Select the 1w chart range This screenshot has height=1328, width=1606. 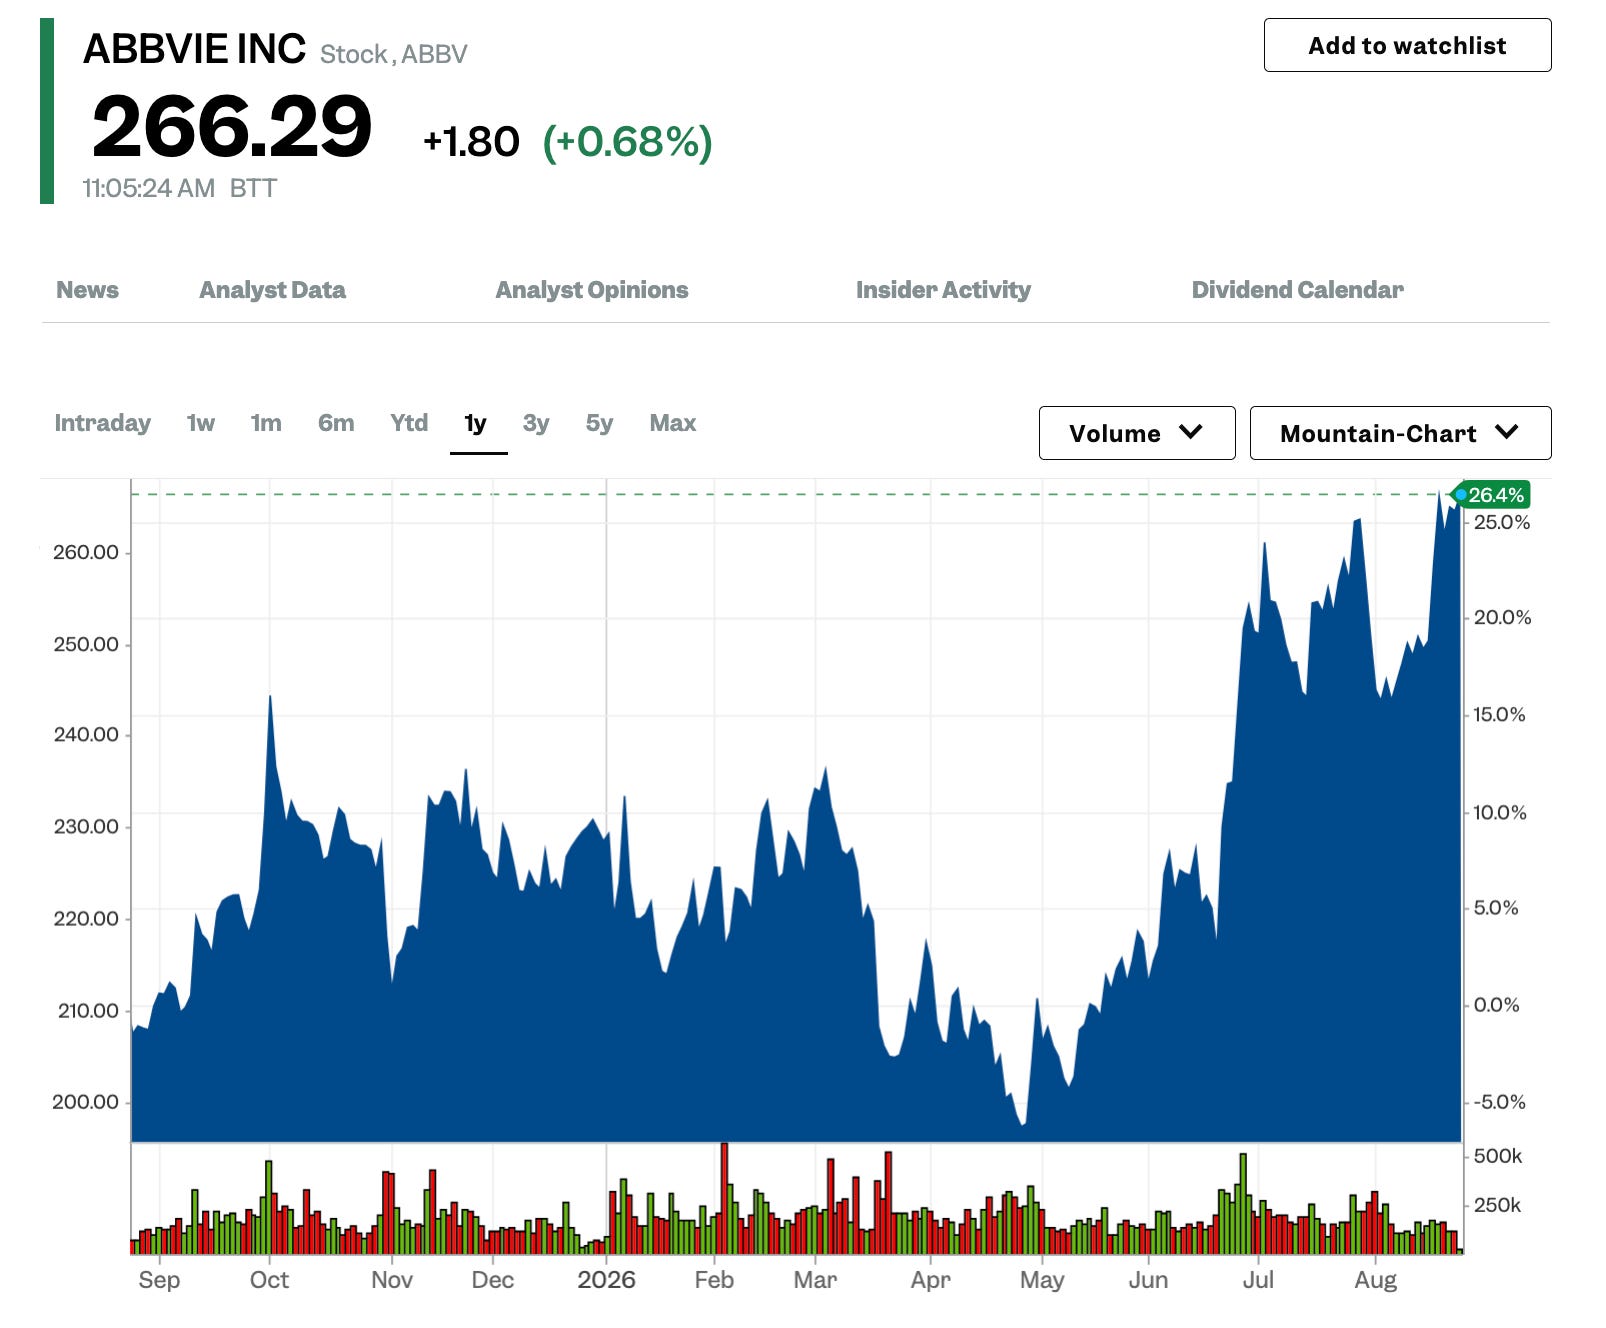coord(200,423)
